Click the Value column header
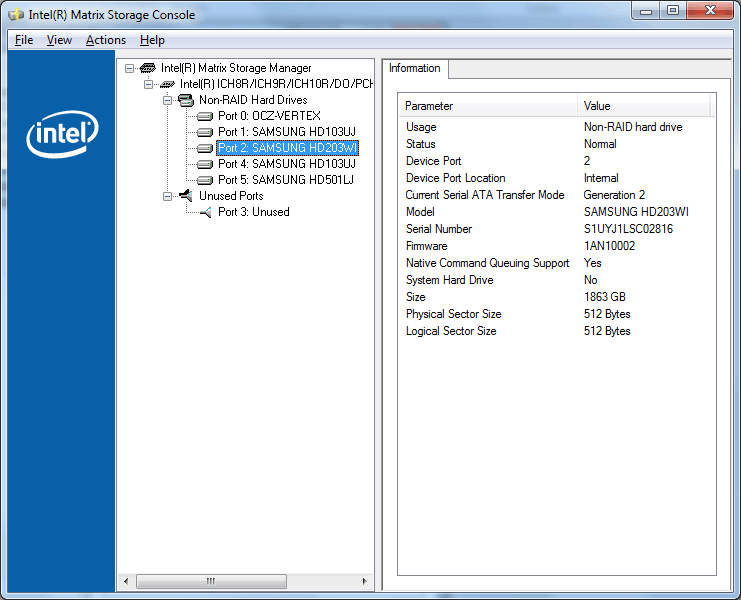This screenshot has height=600, width=741. pyautogui.click(x=644, y=106)
